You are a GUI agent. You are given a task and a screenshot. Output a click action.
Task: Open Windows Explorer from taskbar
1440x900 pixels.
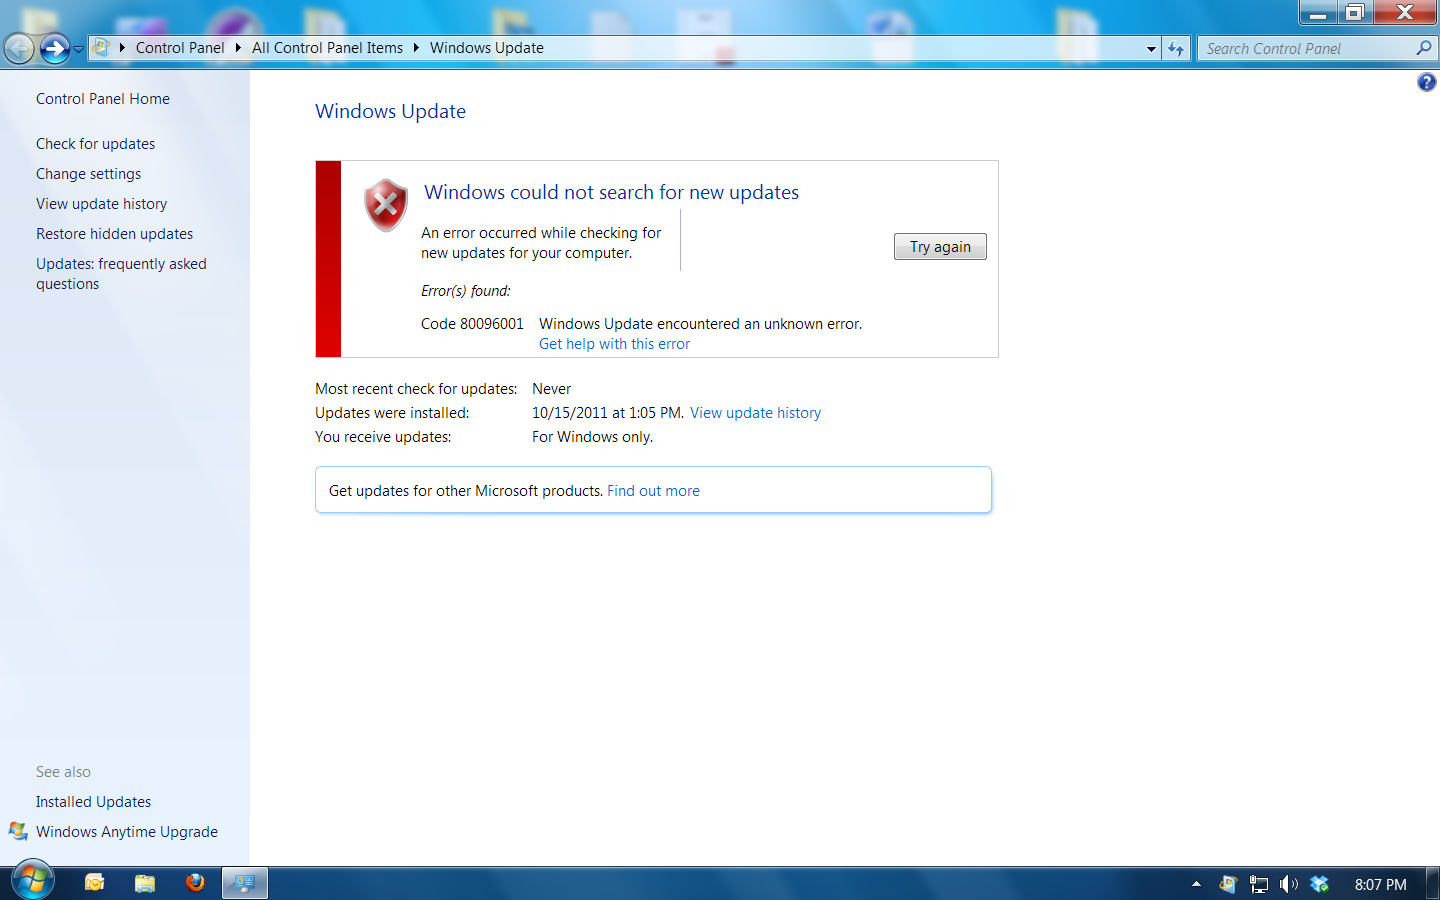[x=145, y=883]
